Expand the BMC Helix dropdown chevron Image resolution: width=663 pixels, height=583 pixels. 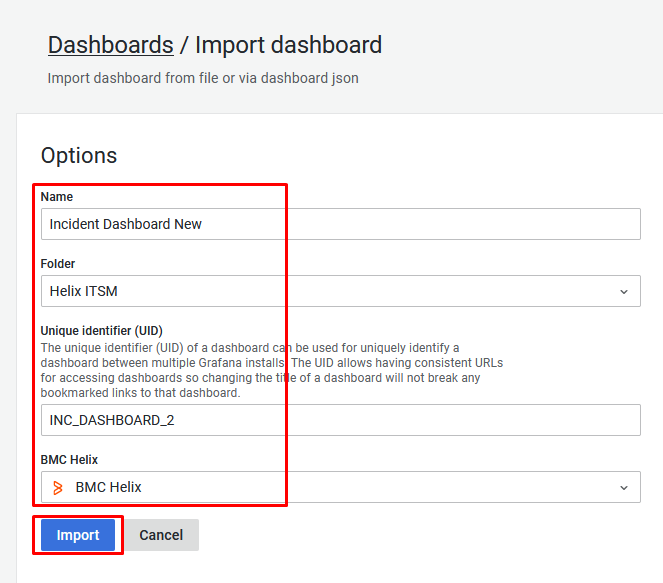pos(624,487)
